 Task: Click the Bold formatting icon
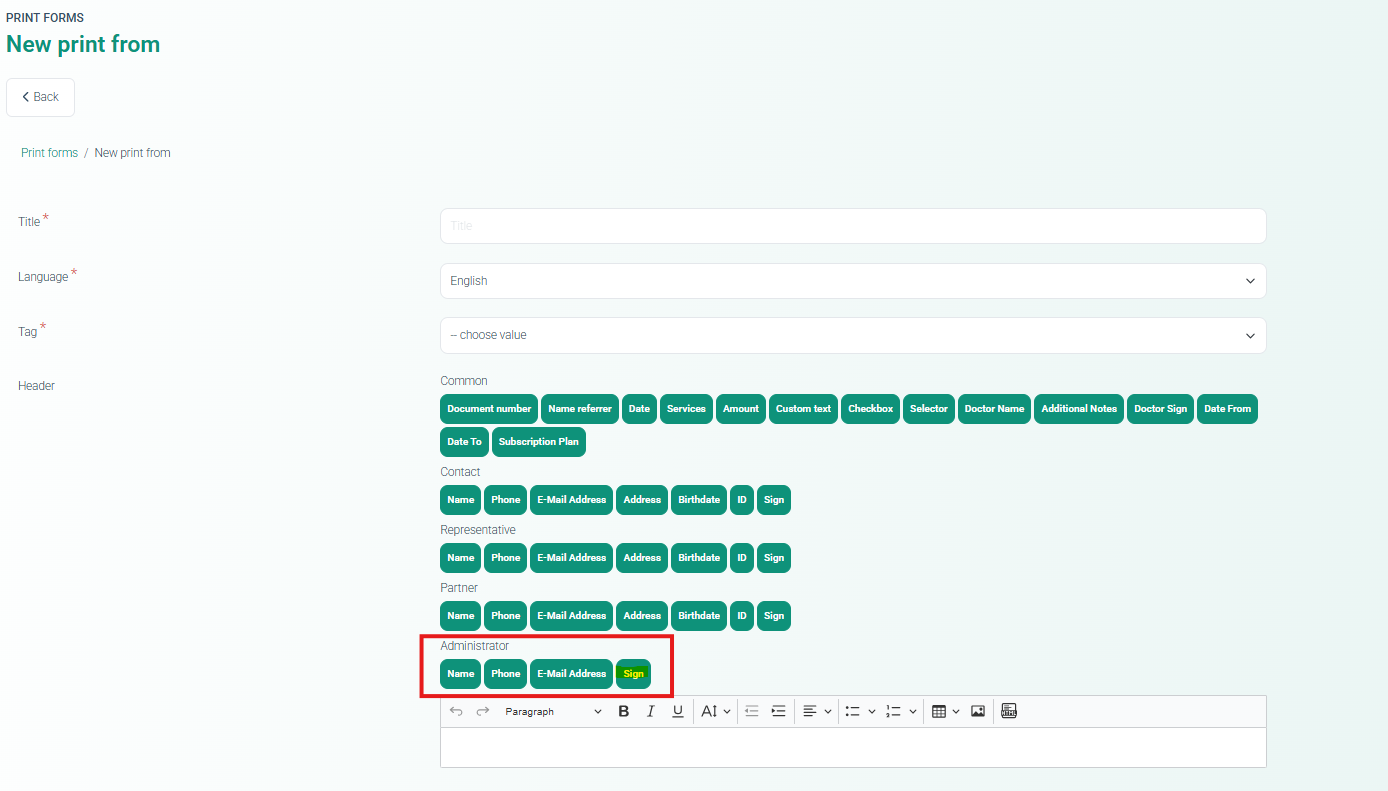(624, 711)
